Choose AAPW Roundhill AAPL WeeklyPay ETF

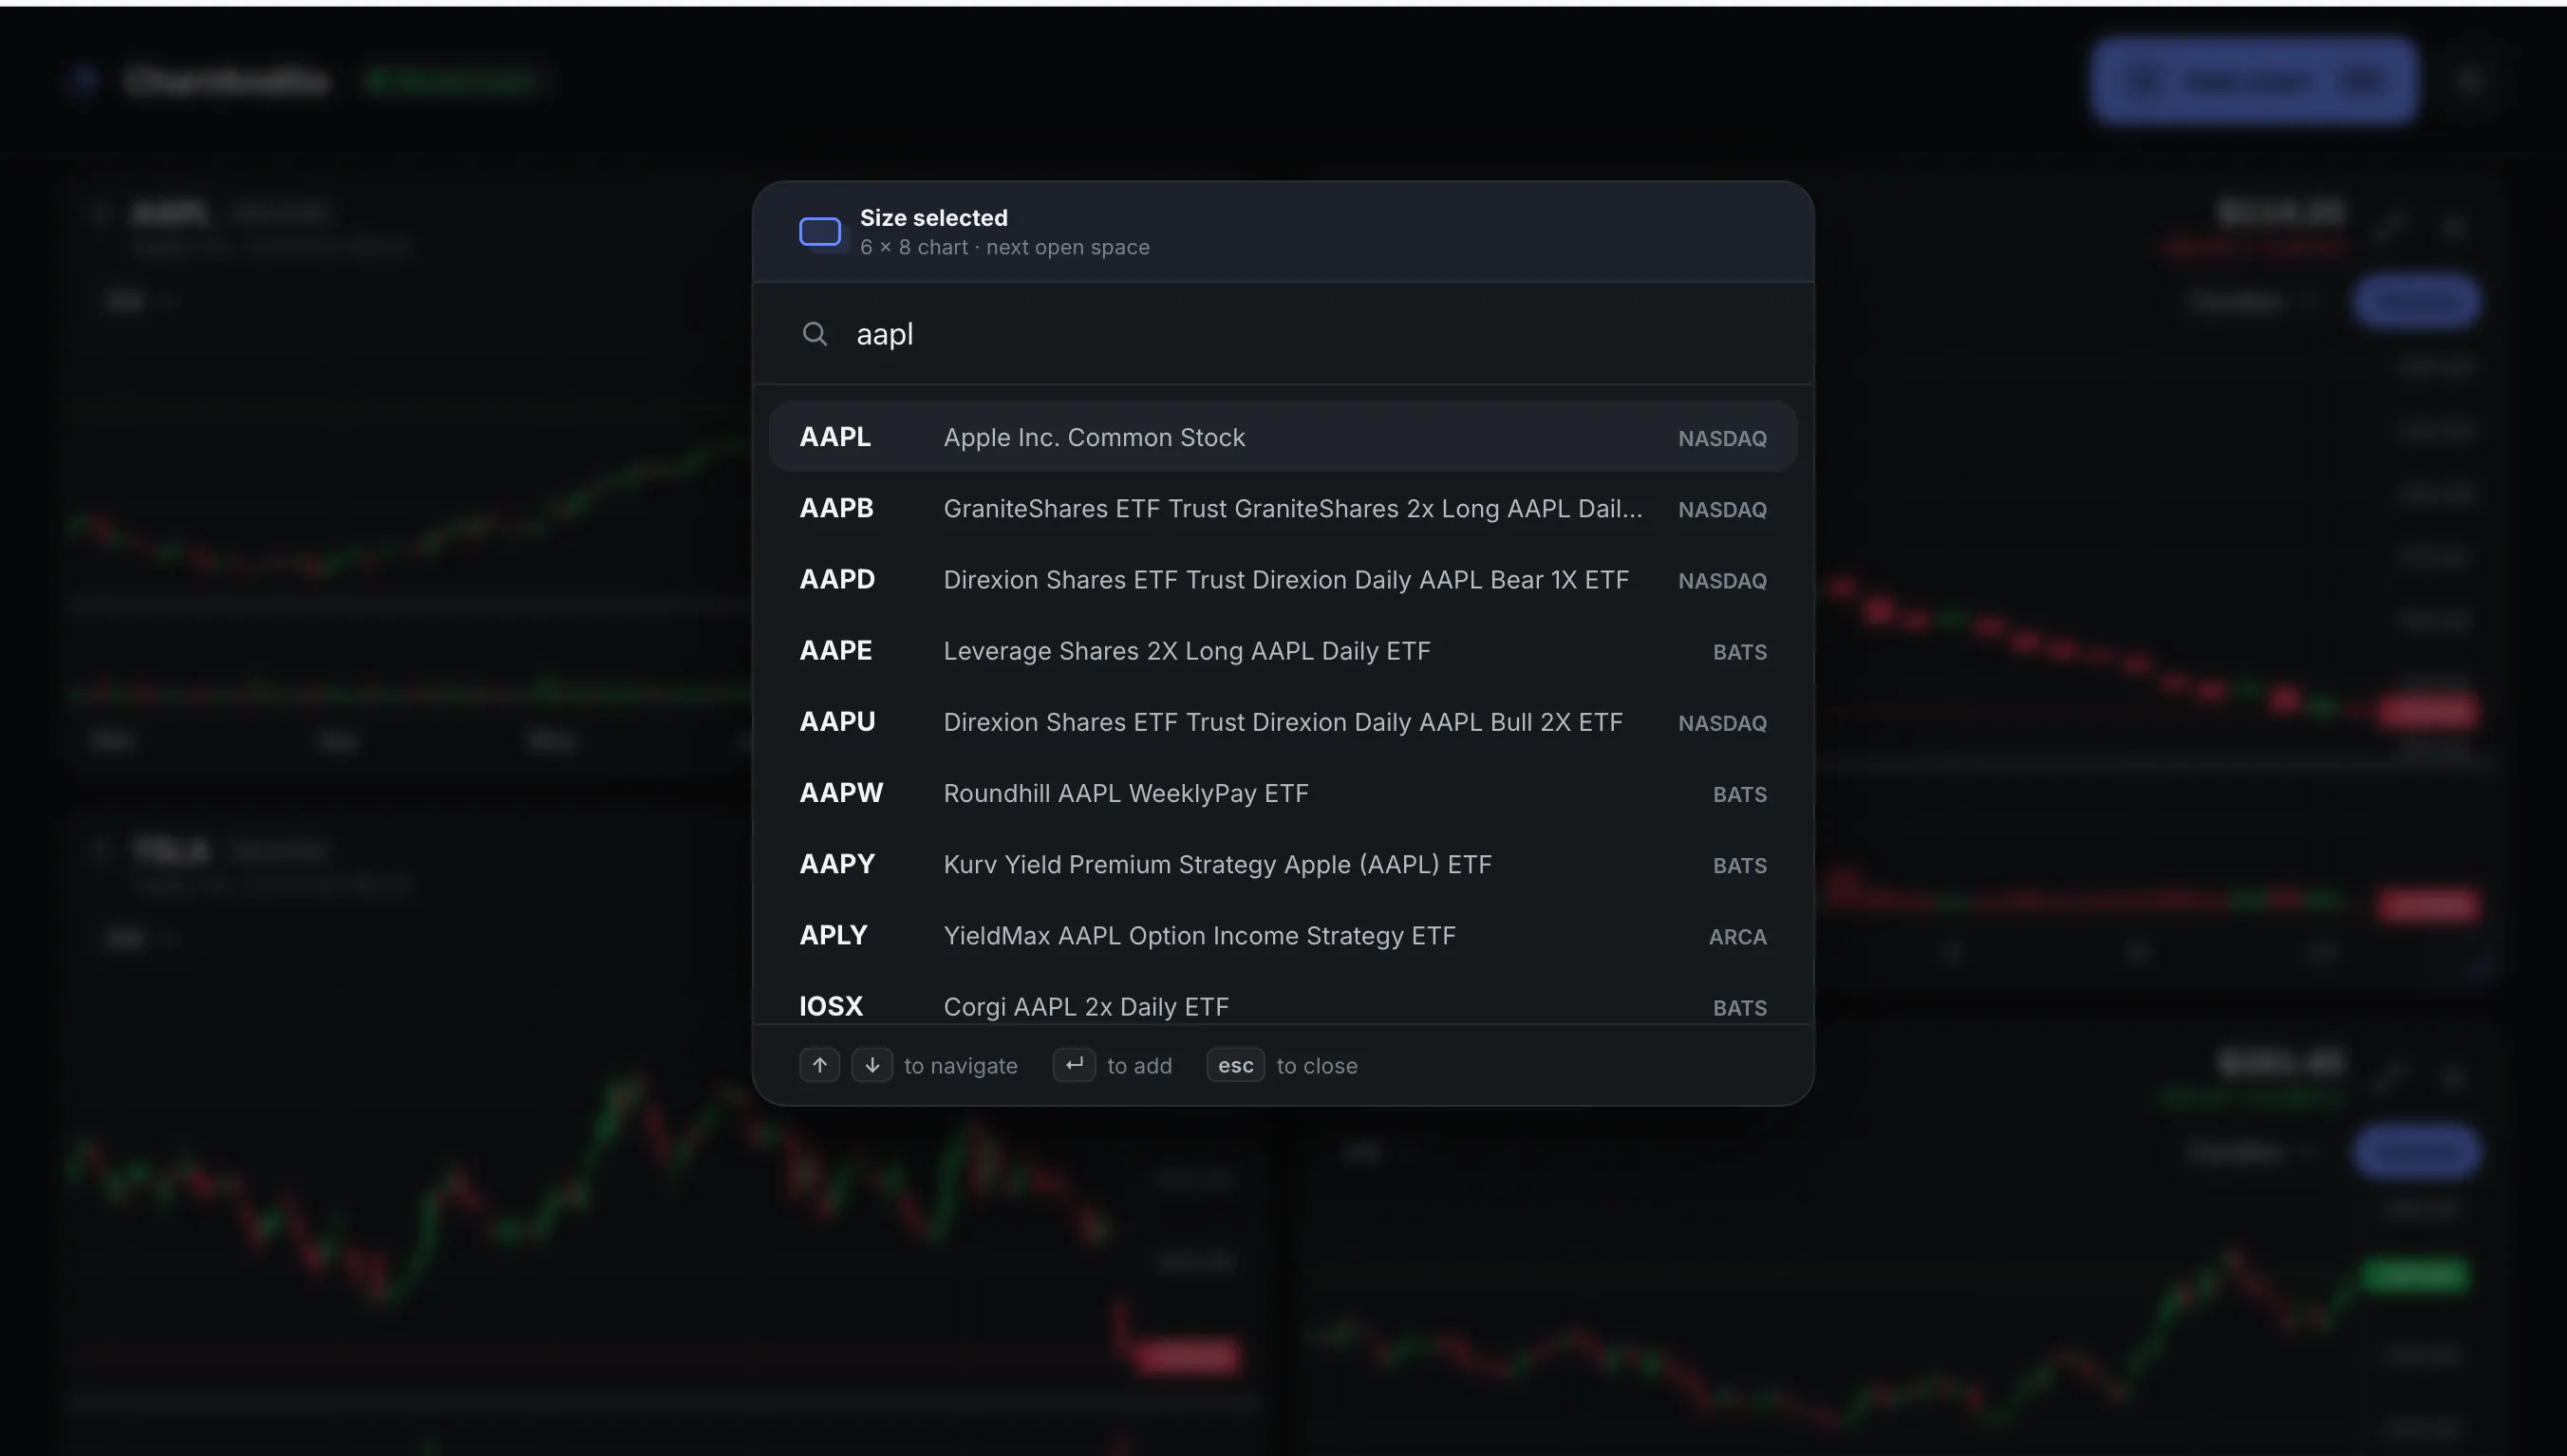(1283, 792)
